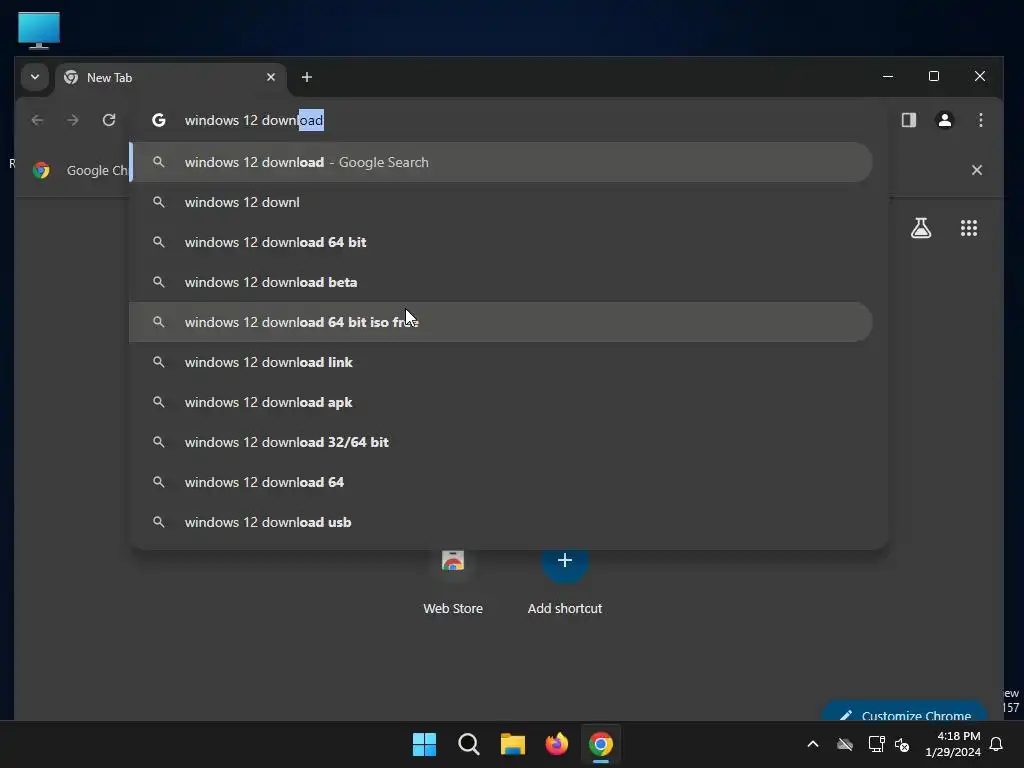Click the muted volume tray icon

pos(903,744)
